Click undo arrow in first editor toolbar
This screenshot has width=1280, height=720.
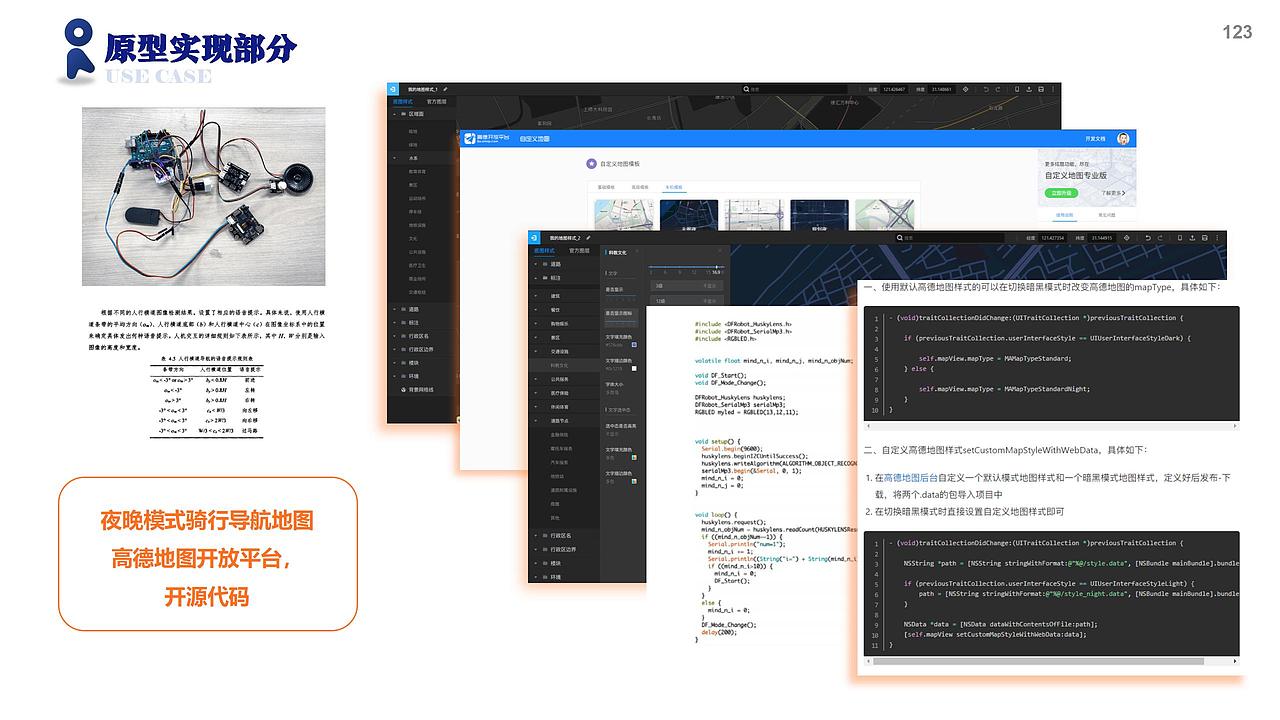[x=985, y=89]
